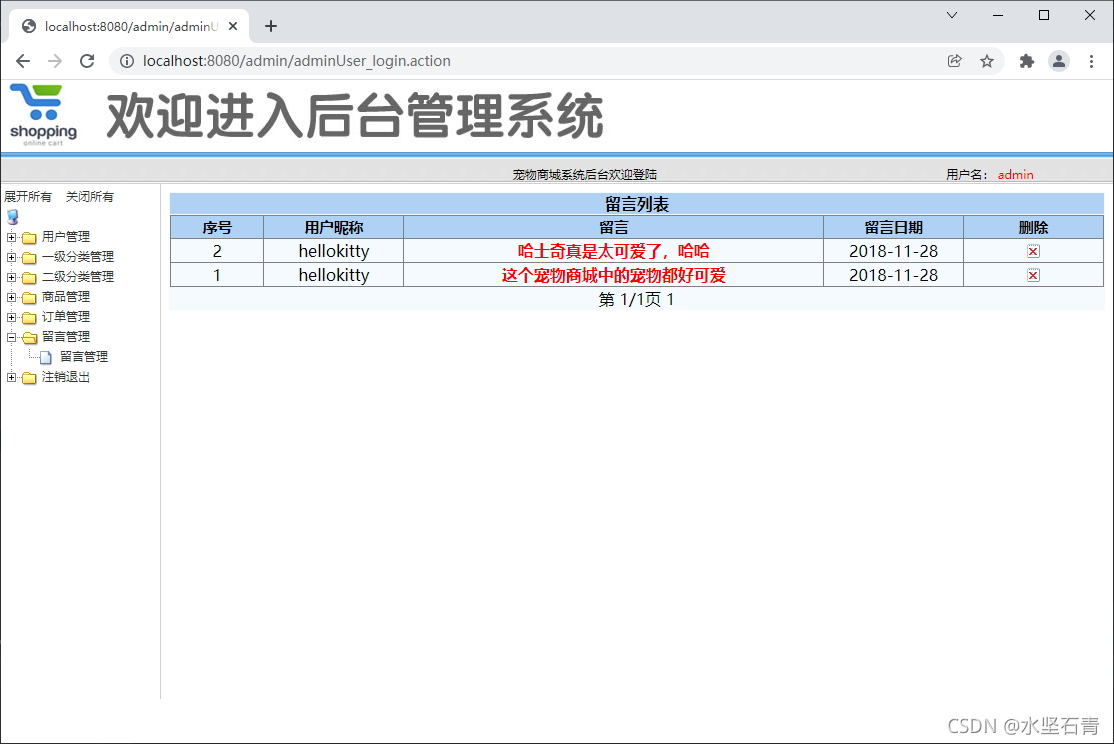The width and height of the screenshot is (1114, 744).
Task: Click the 商品管理 folder icon
Action: [29, 297]
